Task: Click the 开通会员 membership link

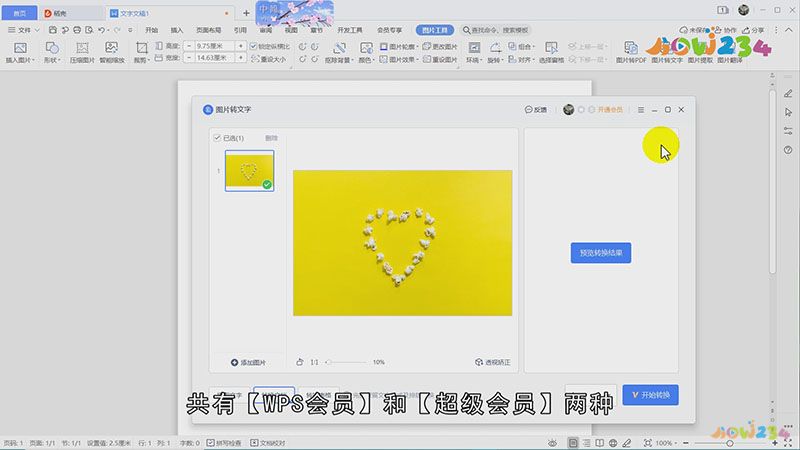Action: tap(610, 110)
